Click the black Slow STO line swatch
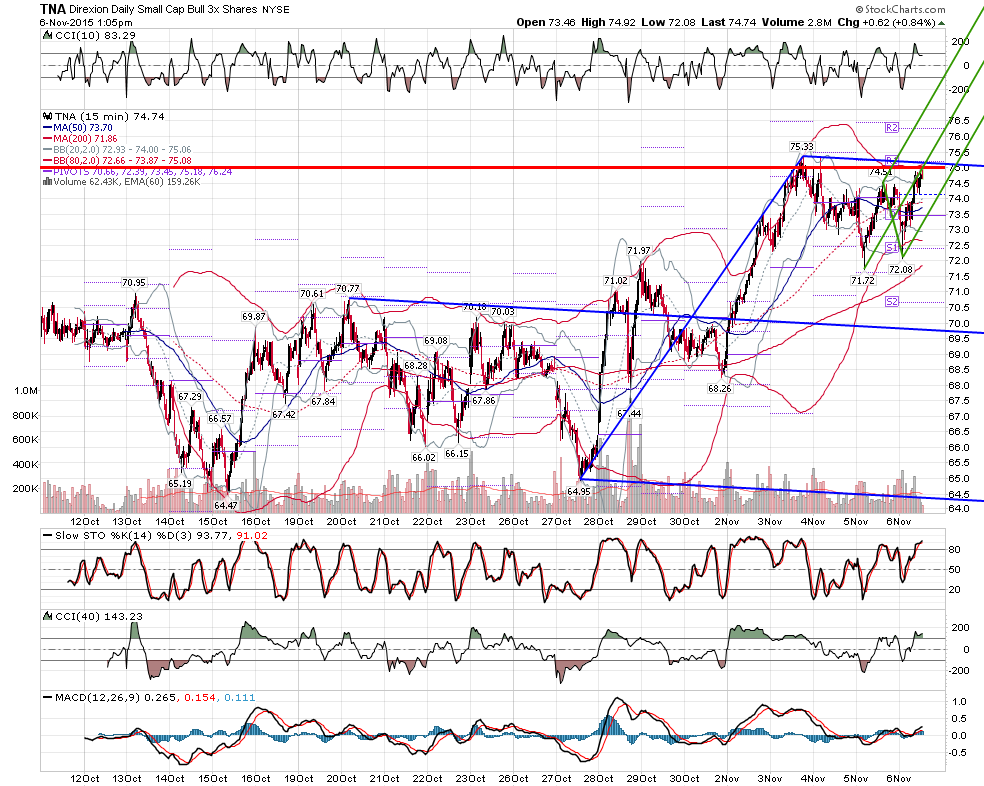Image resolution: width=984 pixels, height=786 pixels. (x=48, y=536)
